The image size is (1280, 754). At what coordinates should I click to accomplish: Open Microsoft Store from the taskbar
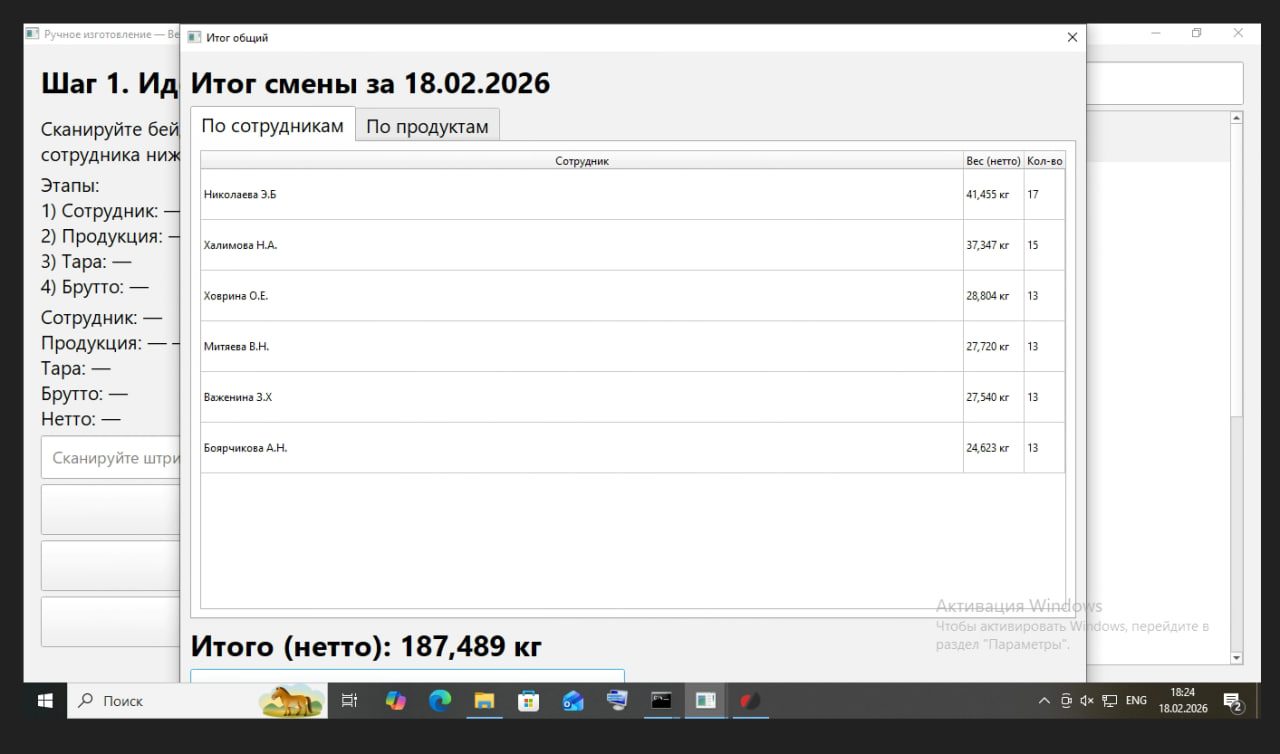point(528,701)
